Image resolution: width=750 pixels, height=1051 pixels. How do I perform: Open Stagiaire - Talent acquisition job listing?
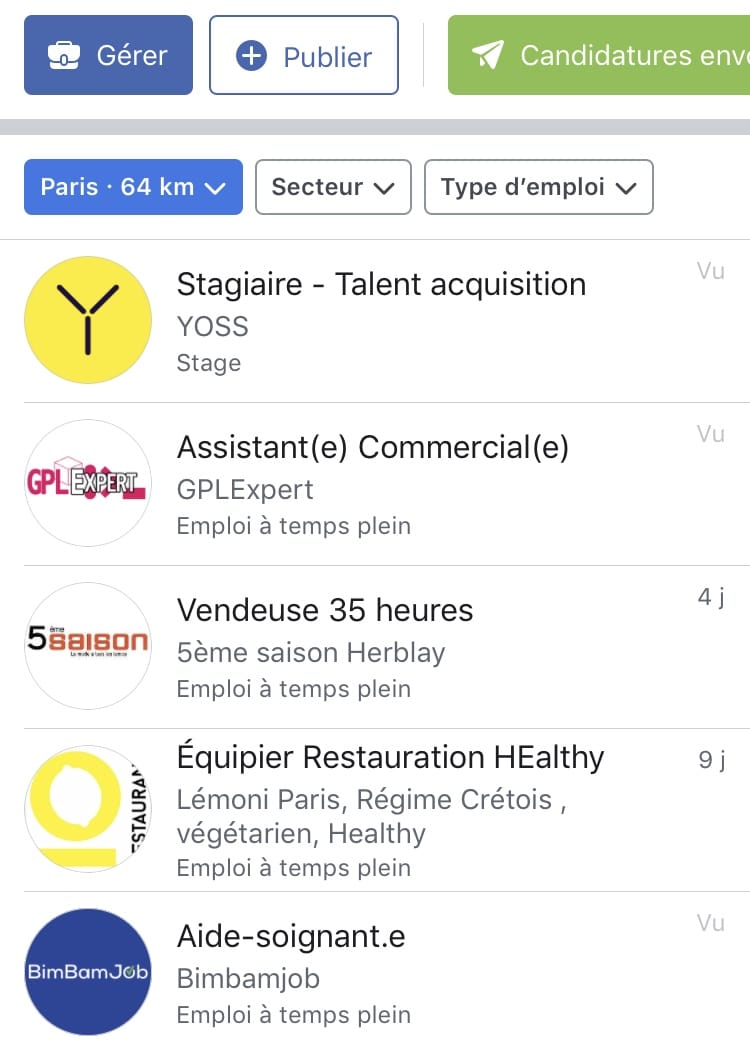click(x=387, y=321)
